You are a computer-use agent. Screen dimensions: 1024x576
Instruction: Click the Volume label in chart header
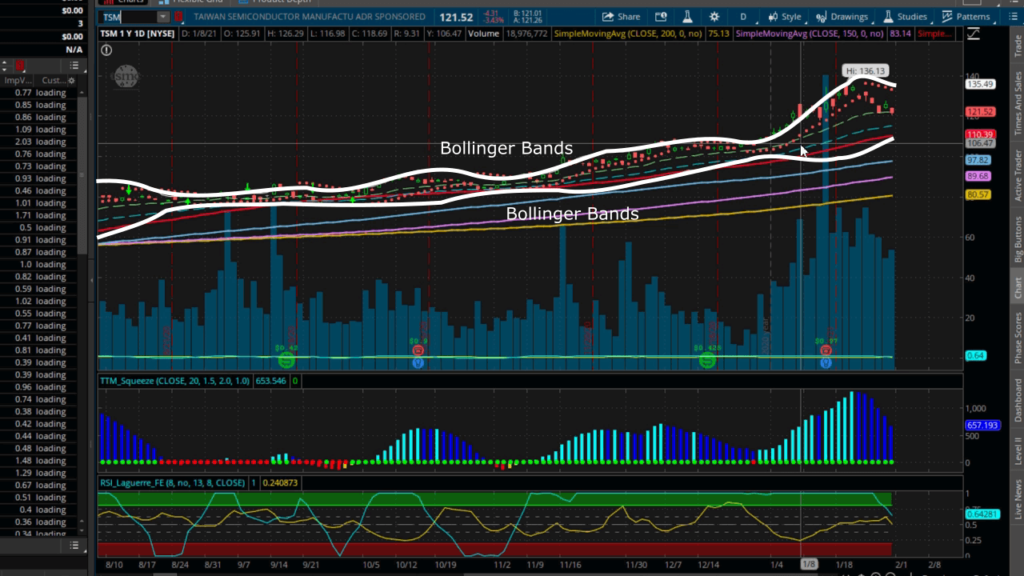tap(483, 33)
